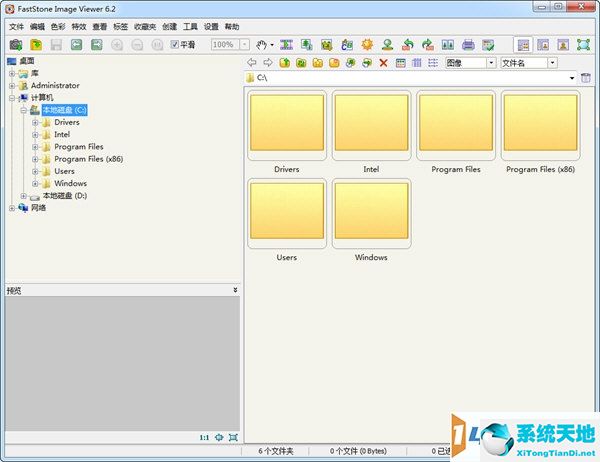
Task: Click the printer icon
Action: tap(468, 45)
